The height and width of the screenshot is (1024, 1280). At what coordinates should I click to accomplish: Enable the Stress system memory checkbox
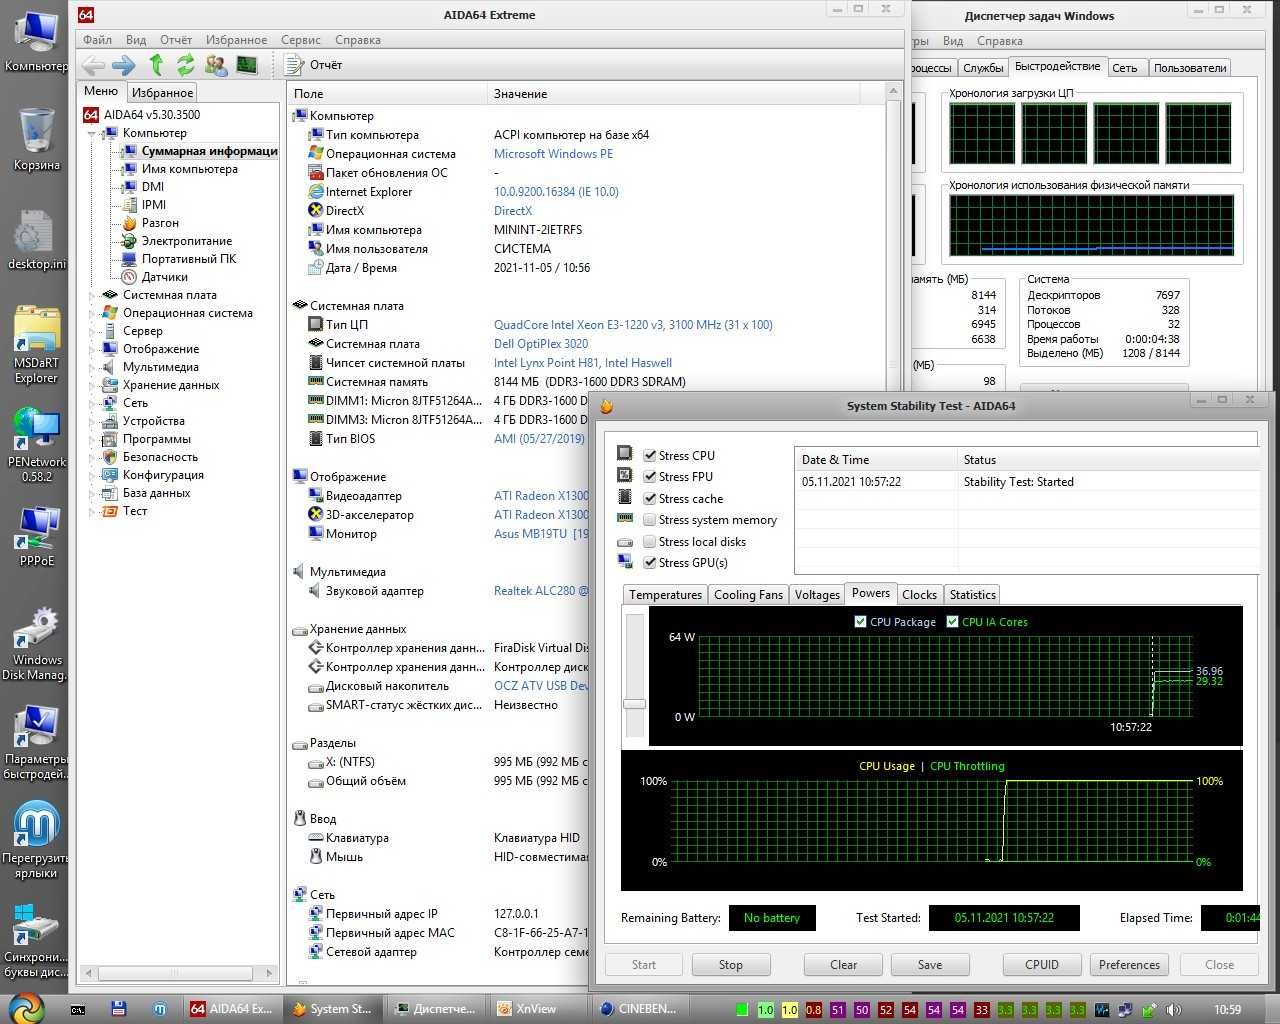pyautogui.click(x=650, y=520)
